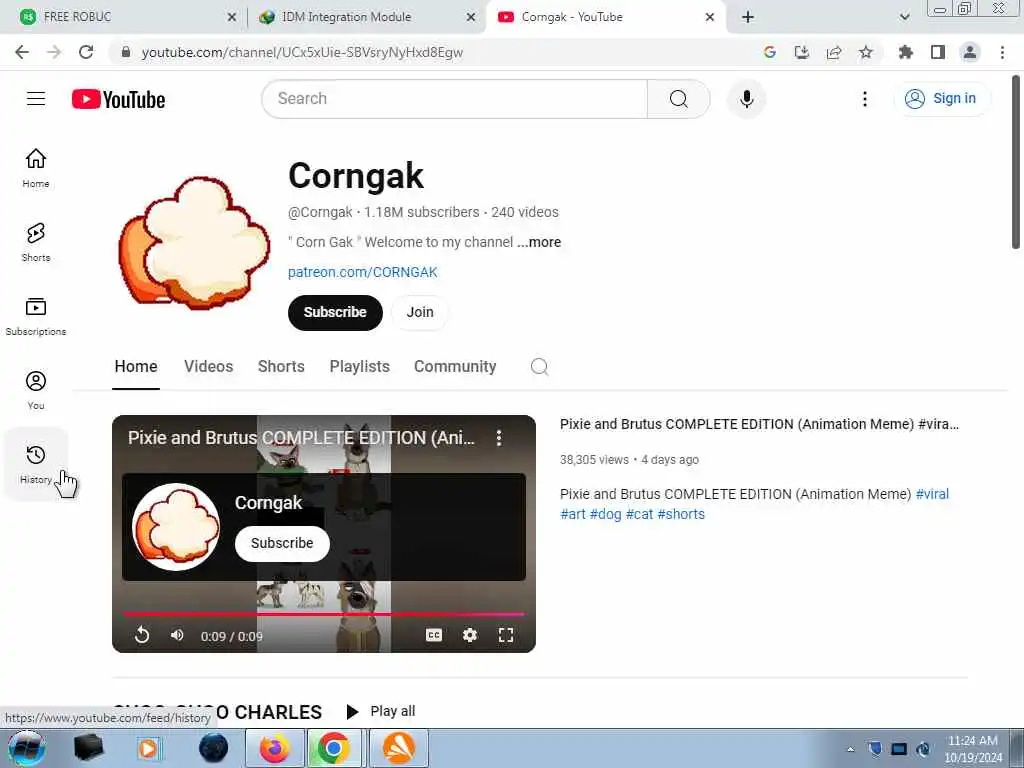Open Pixie and Brutus video title
This screenshot has height=768, width=1024.
[759, 424]
